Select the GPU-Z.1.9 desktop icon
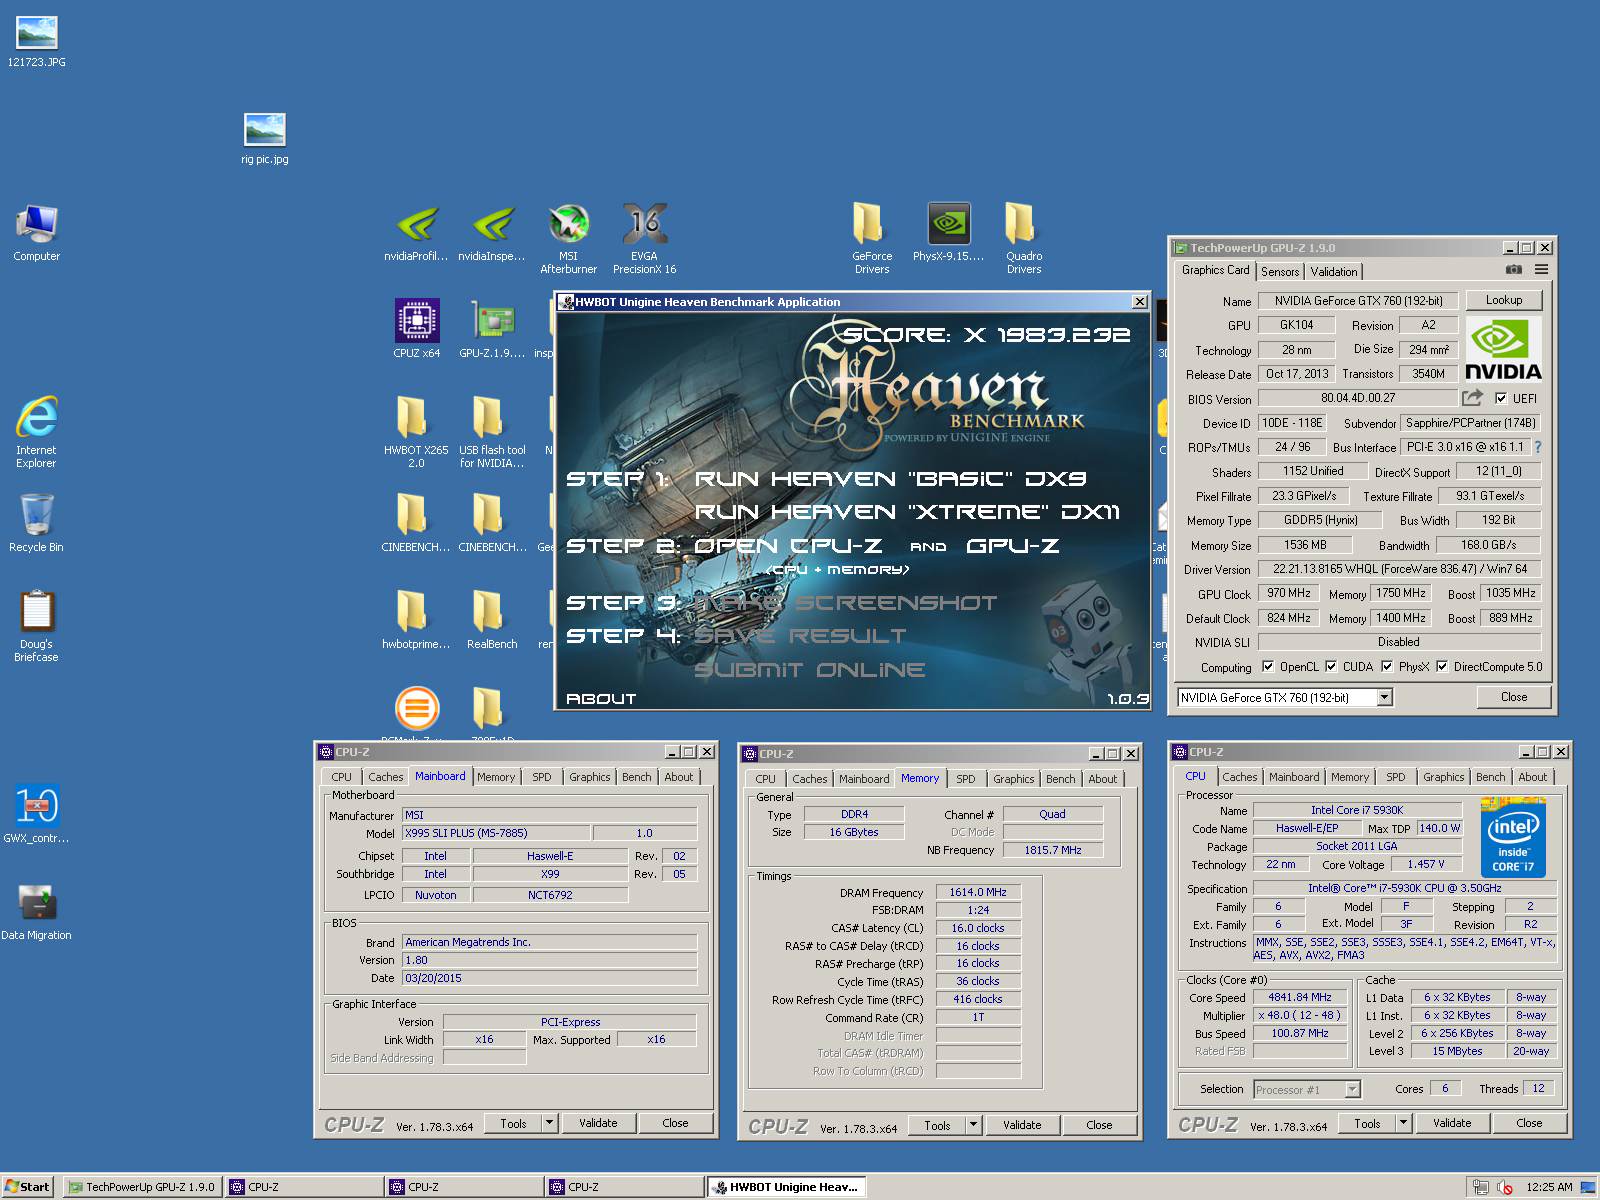The width and height of the screenshot is (1600, 1200). coord(492,328)
